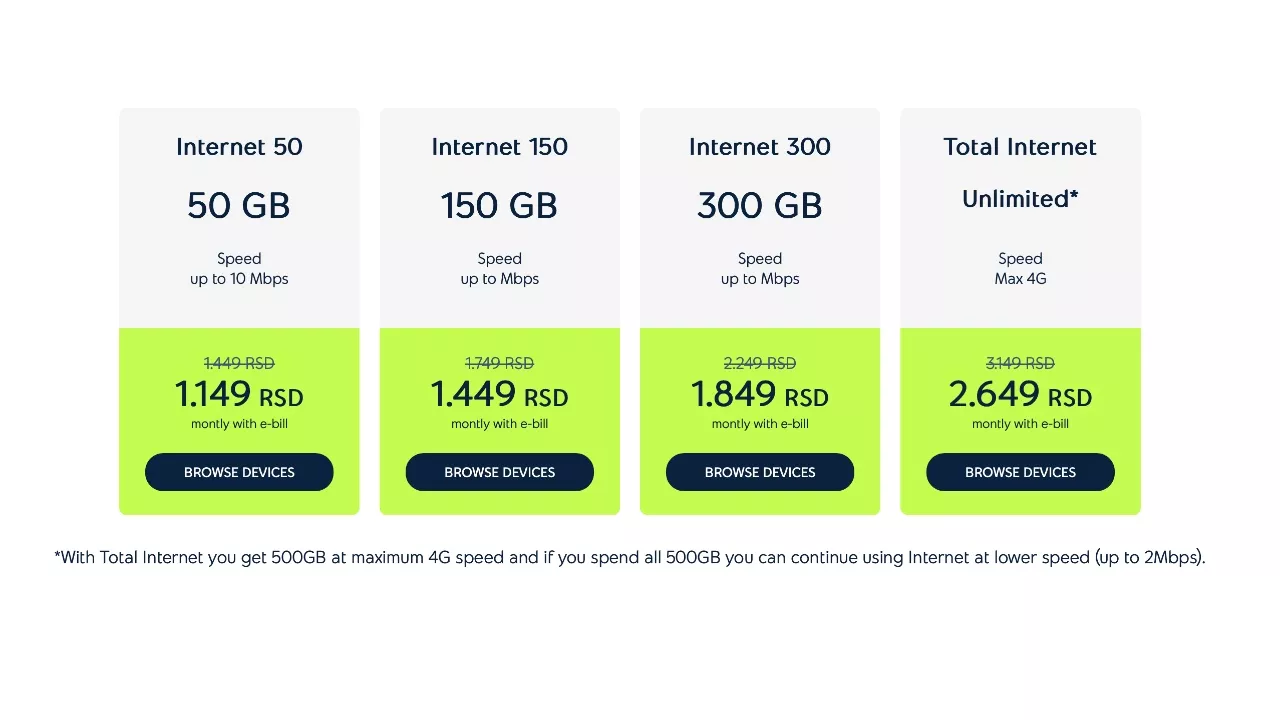Click the 50 GB data amount
1280x720 pixels.
click(x=239, y=206)
